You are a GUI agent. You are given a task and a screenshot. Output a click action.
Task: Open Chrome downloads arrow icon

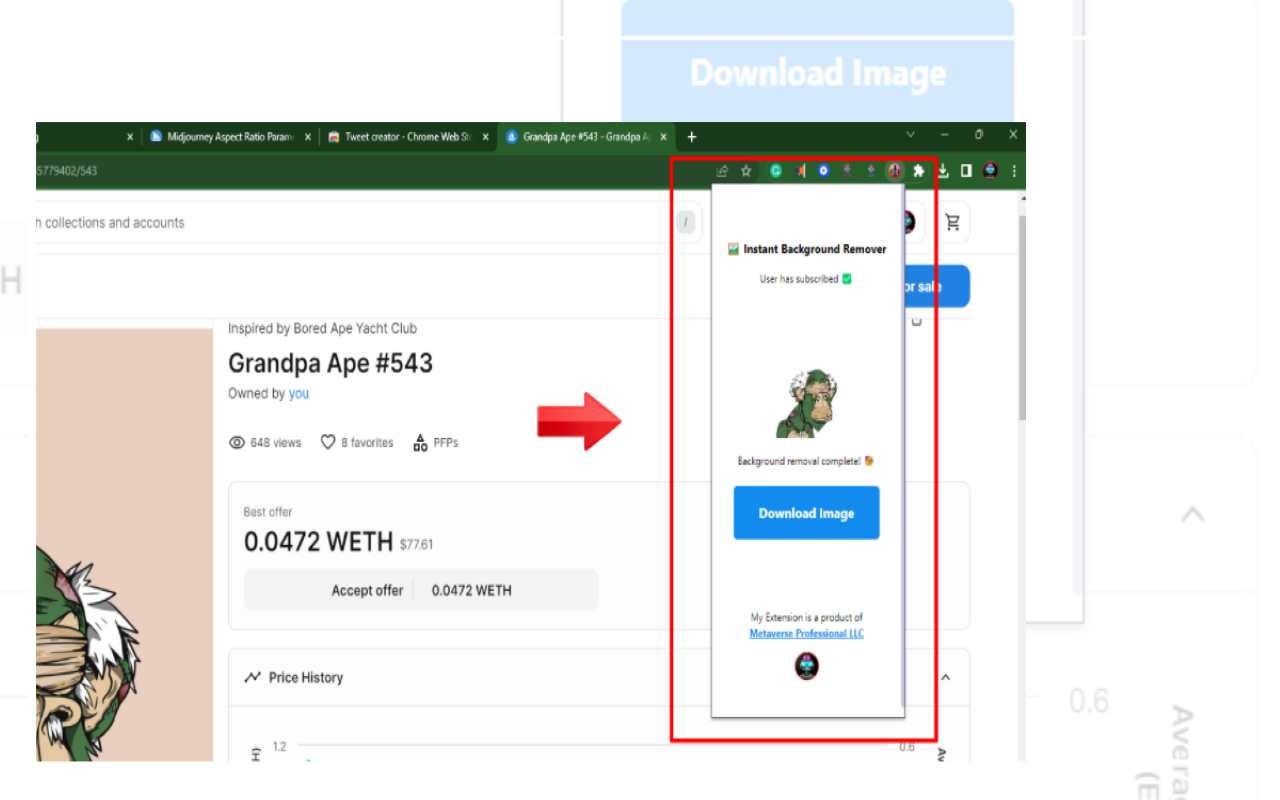pos(942,171)
